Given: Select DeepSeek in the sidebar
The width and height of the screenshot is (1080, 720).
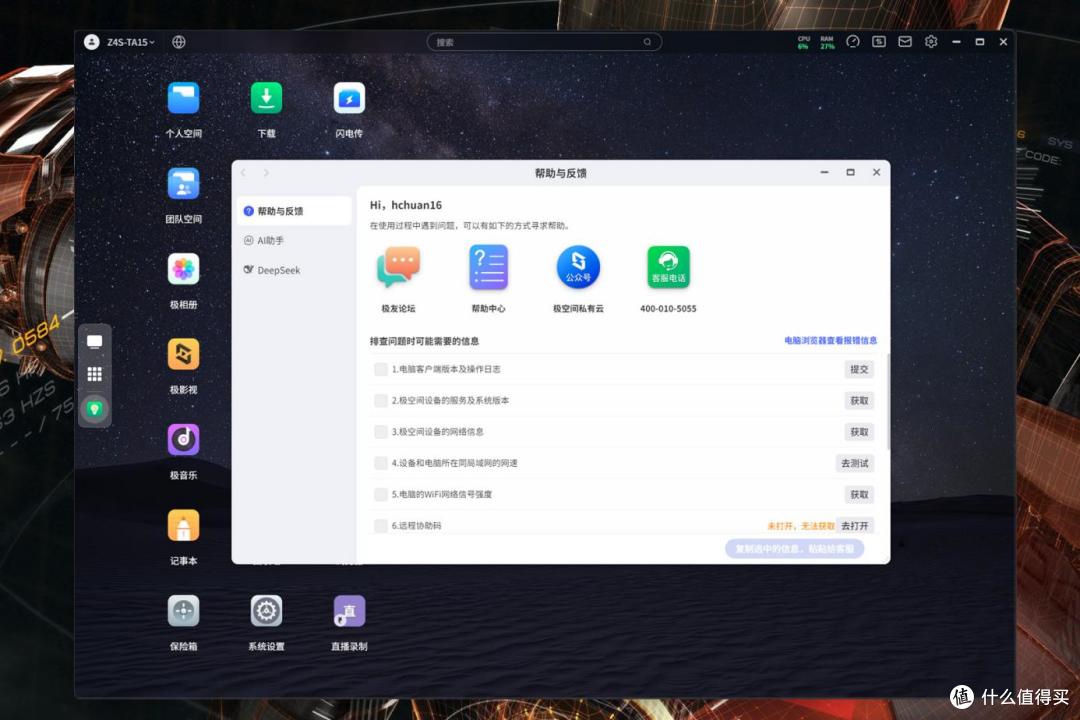Looking at the screenshot, I should pyautogui.click(x=294, y=270).
